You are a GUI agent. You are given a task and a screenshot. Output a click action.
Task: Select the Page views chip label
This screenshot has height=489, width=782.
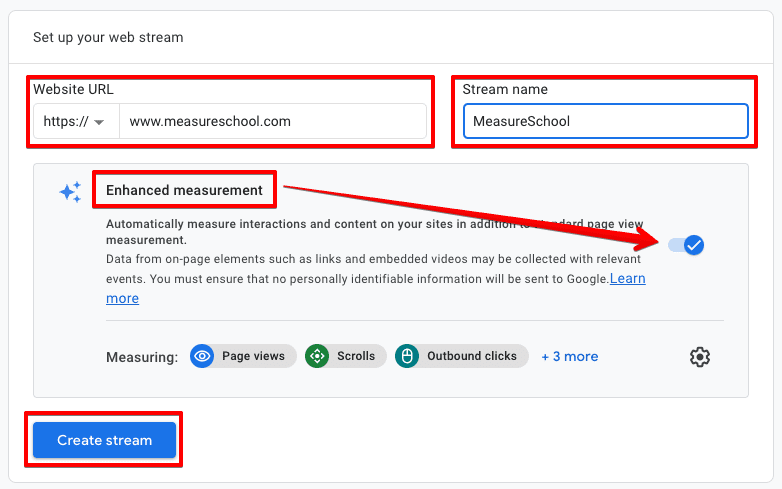pos(253,356)
